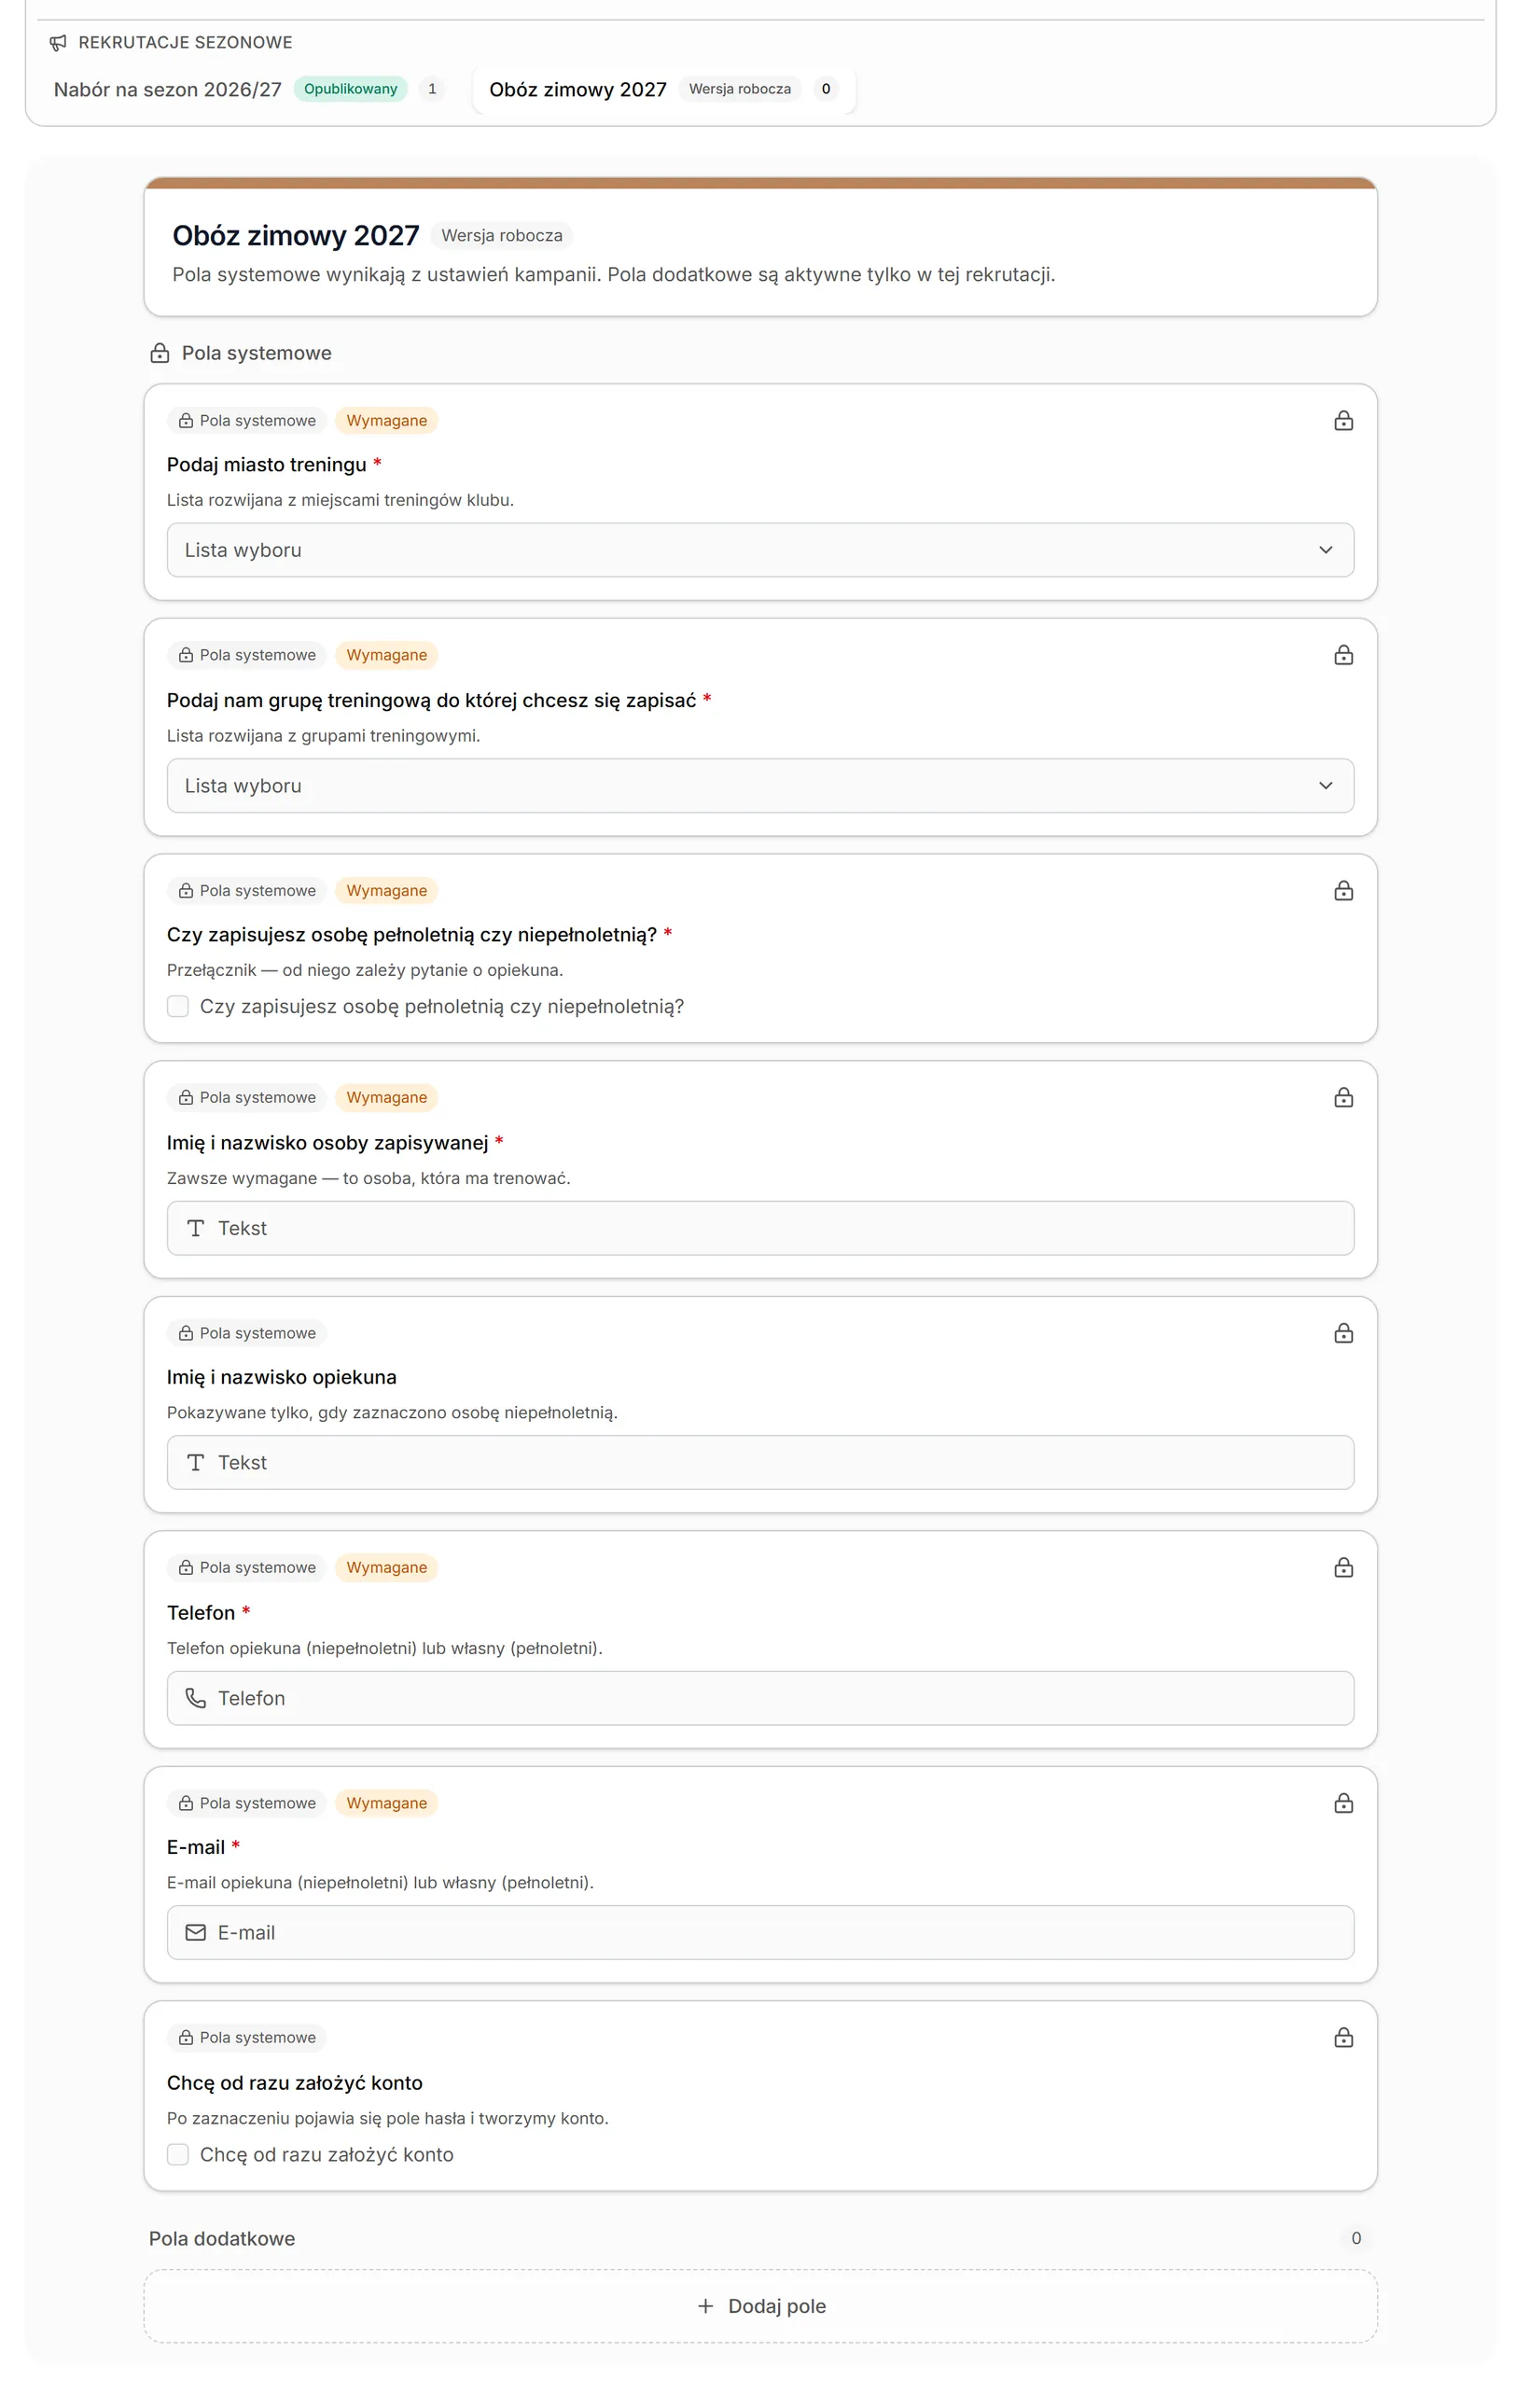The height and width of the screenshot is (2408, 1530).
Task: Click lock icon on Chcę od razu założyć konto card
Action: 1343,2037
